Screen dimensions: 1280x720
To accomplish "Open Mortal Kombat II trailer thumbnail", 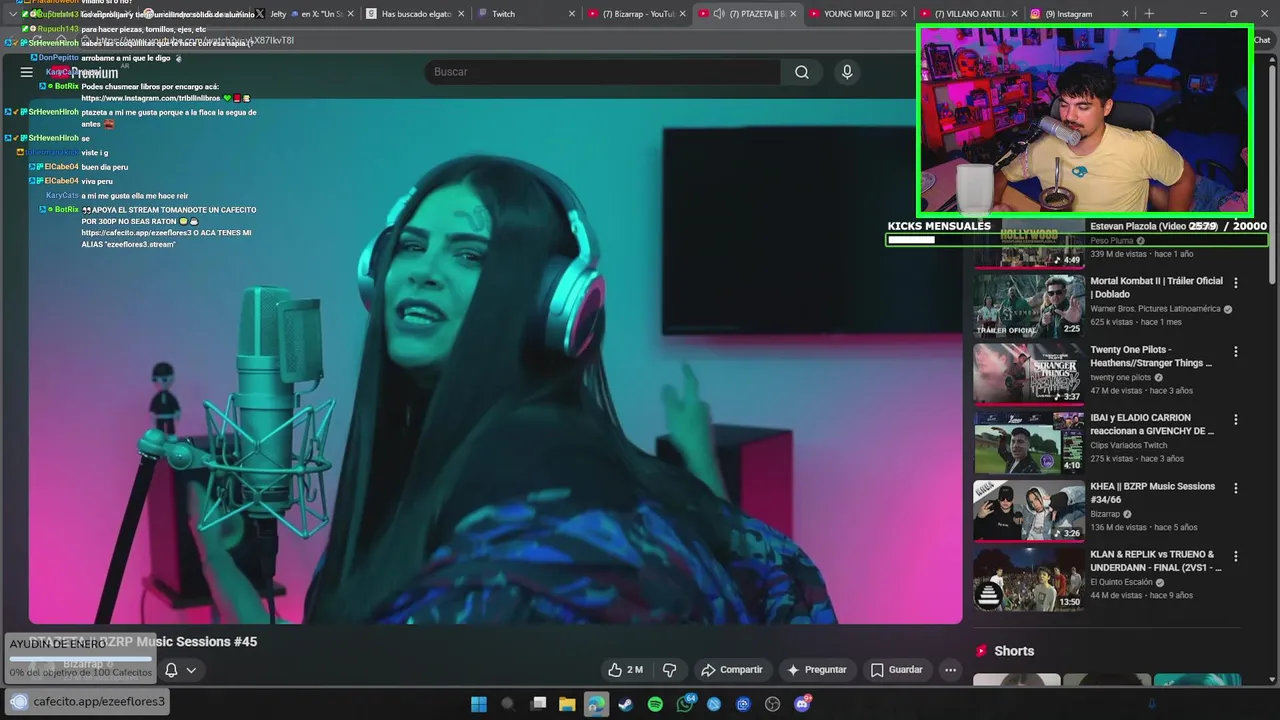I will [1029, 306].
